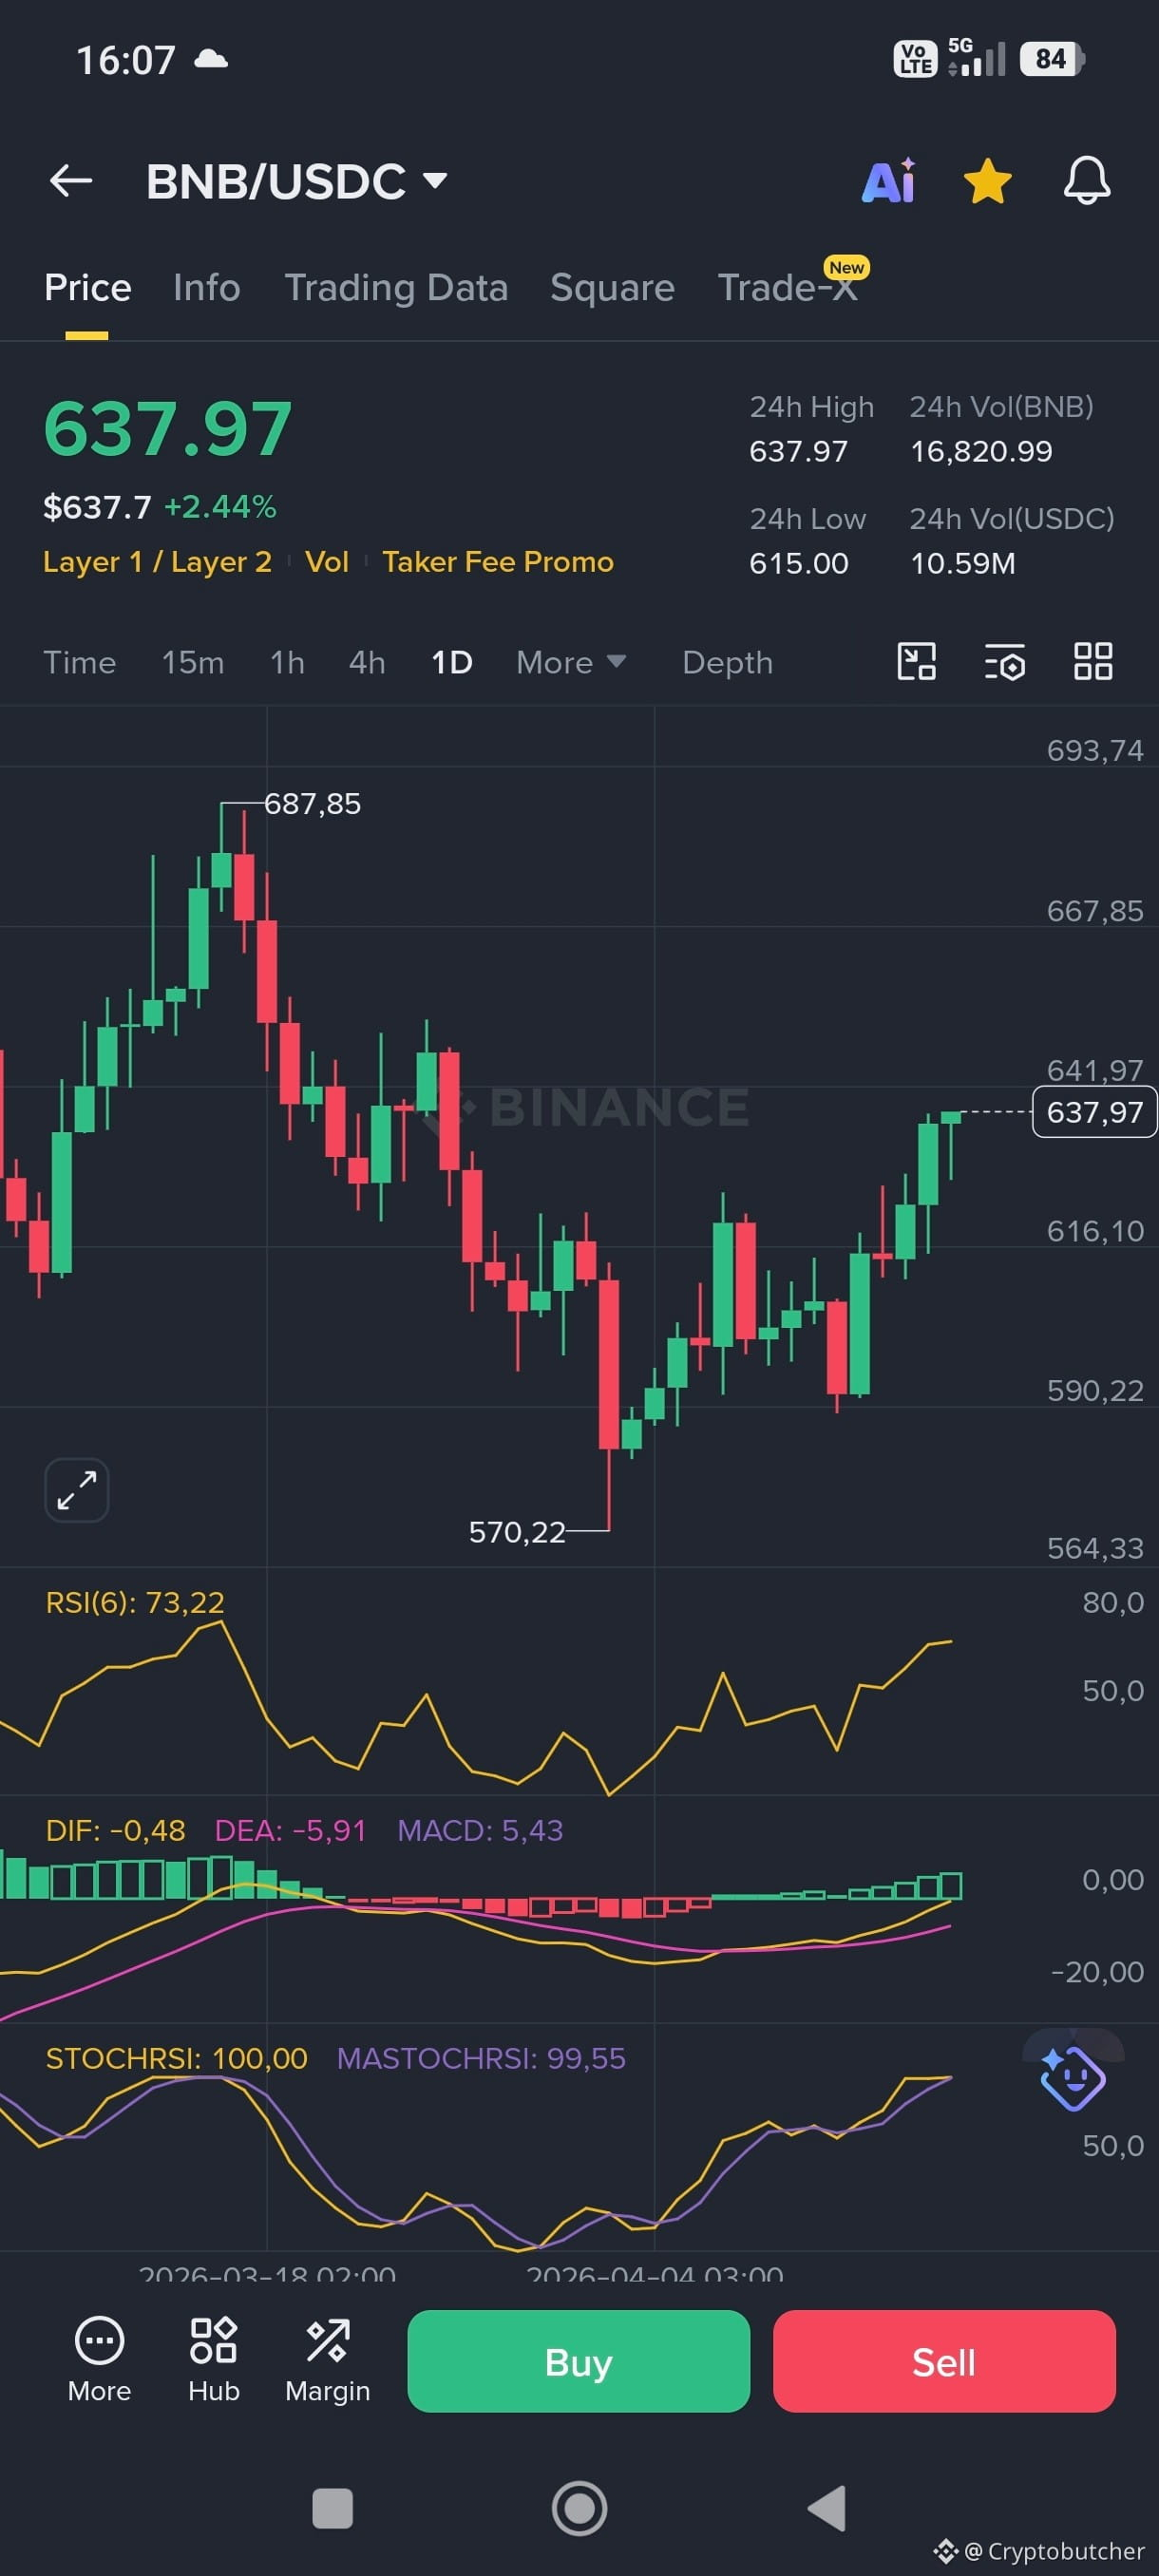The image size is (1159, 2576).
Task: Tap the 5G signal indicator
Action: pyautogui.click(x=976, y=57)
